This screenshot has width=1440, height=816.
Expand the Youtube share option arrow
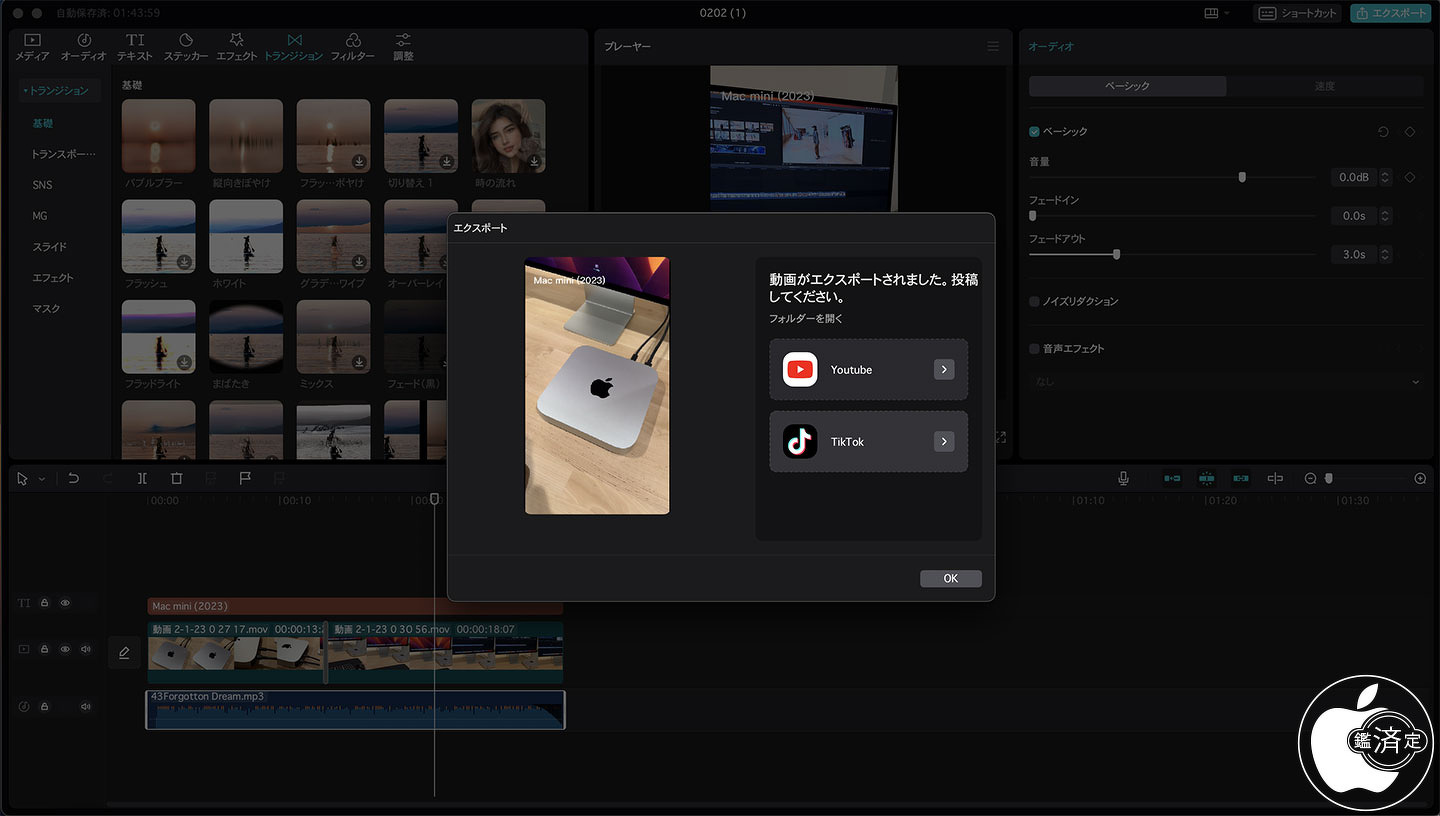pyautogui.click(x=944, y=370)
